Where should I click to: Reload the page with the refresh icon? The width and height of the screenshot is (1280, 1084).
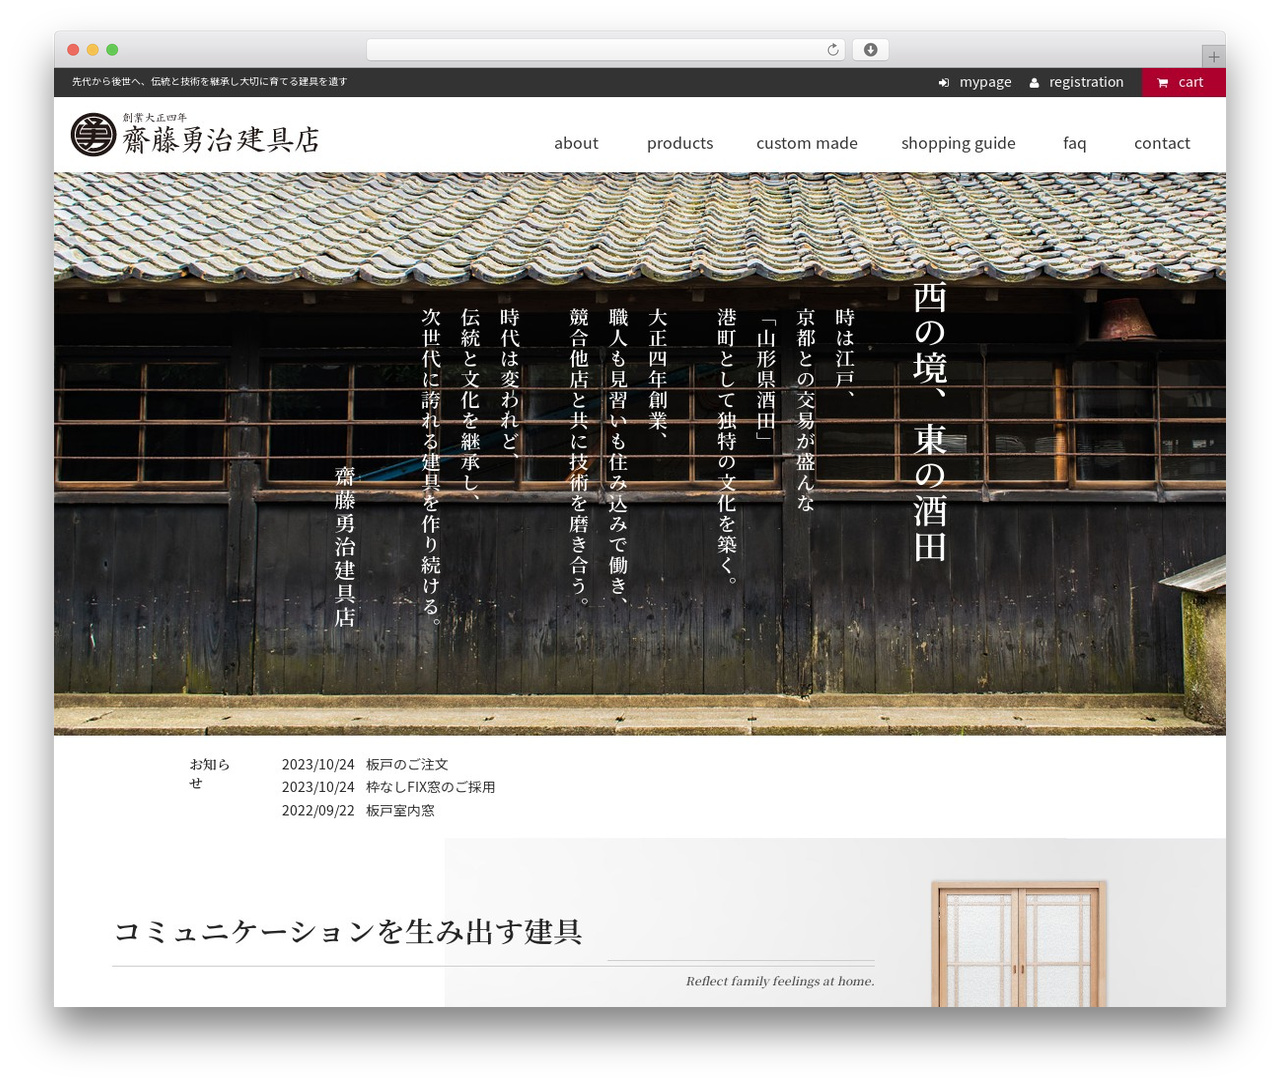click(833, 50)
